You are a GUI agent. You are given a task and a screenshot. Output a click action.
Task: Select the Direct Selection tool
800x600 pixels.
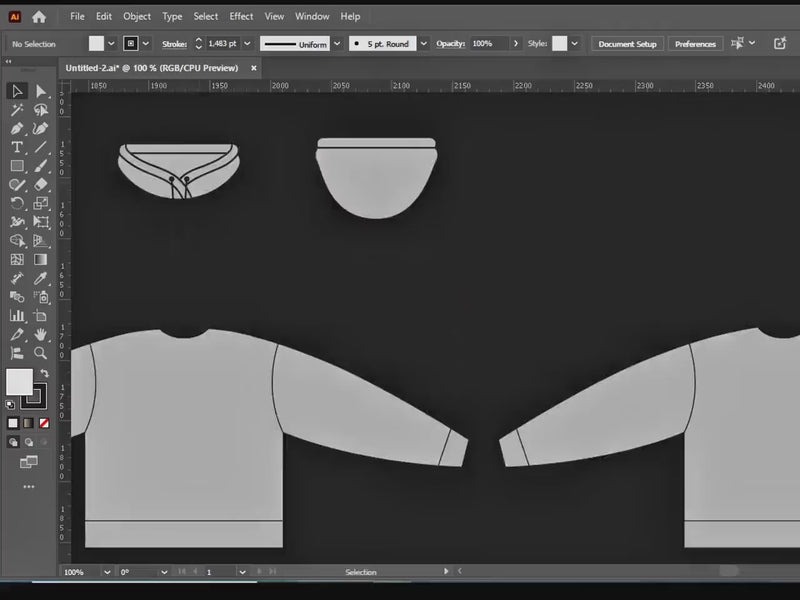(40, 91)
